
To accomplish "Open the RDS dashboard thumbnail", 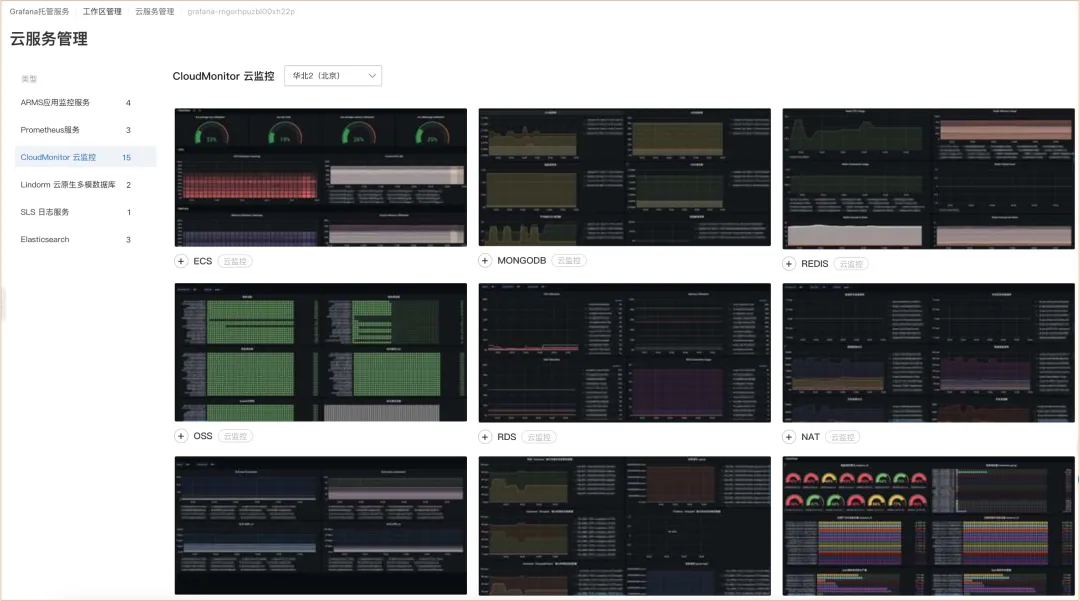I will tap(625, 352).
